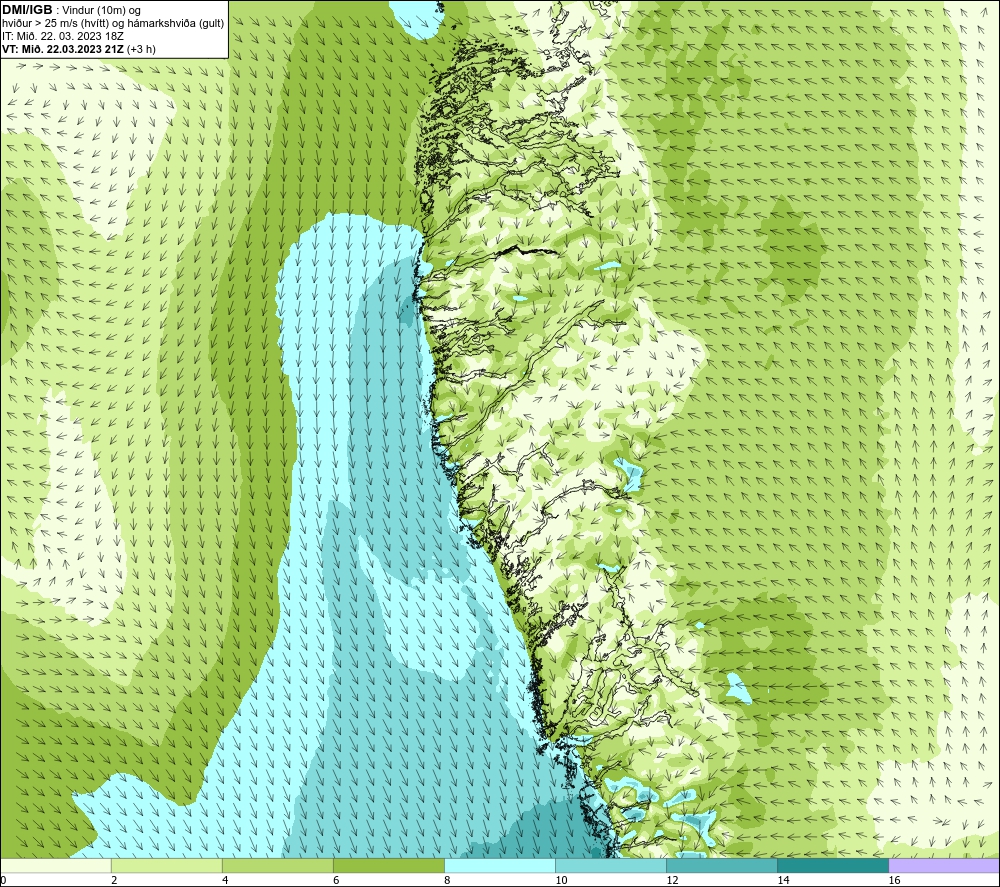Click the 12–14 m/s teal legend swatch
Image resolution: width=1000 pixels, height=887 pixels.
pyautogui.click(x=722, y=865)
